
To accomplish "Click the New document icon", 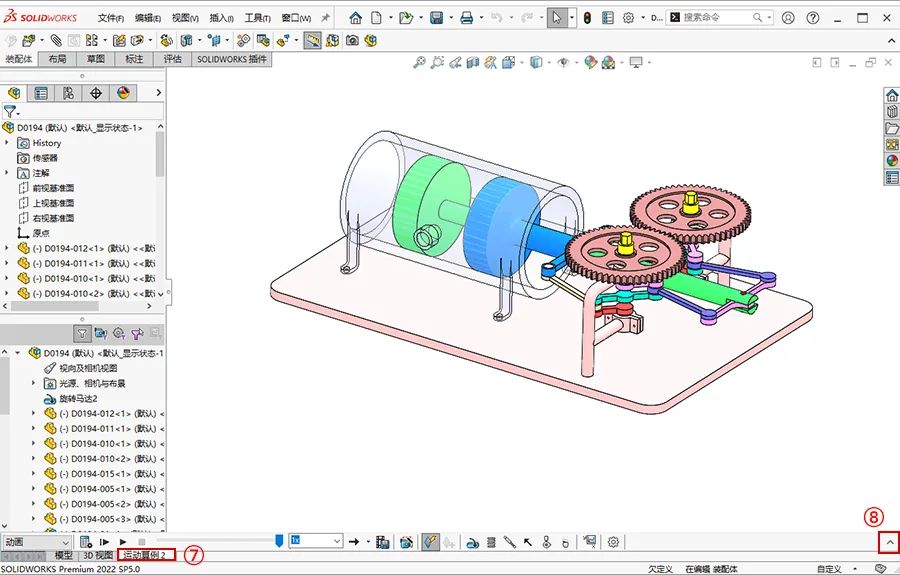I will click(376, 18).
